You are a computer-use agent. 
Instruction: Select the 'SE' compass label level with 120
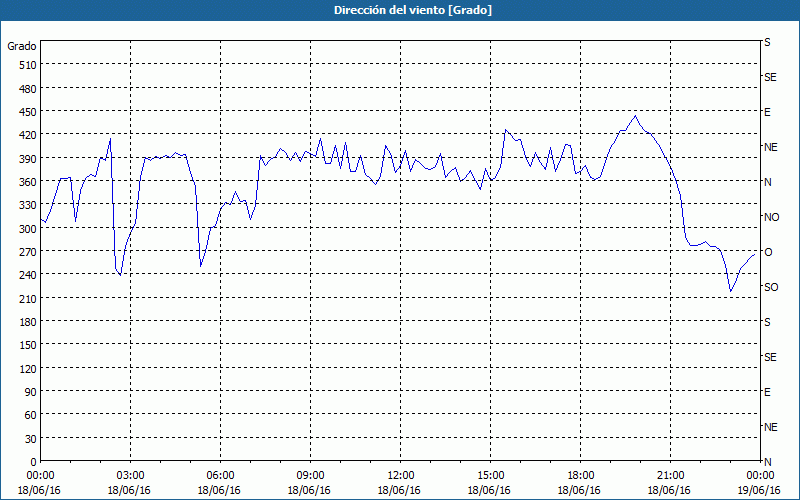click(770, 357)
